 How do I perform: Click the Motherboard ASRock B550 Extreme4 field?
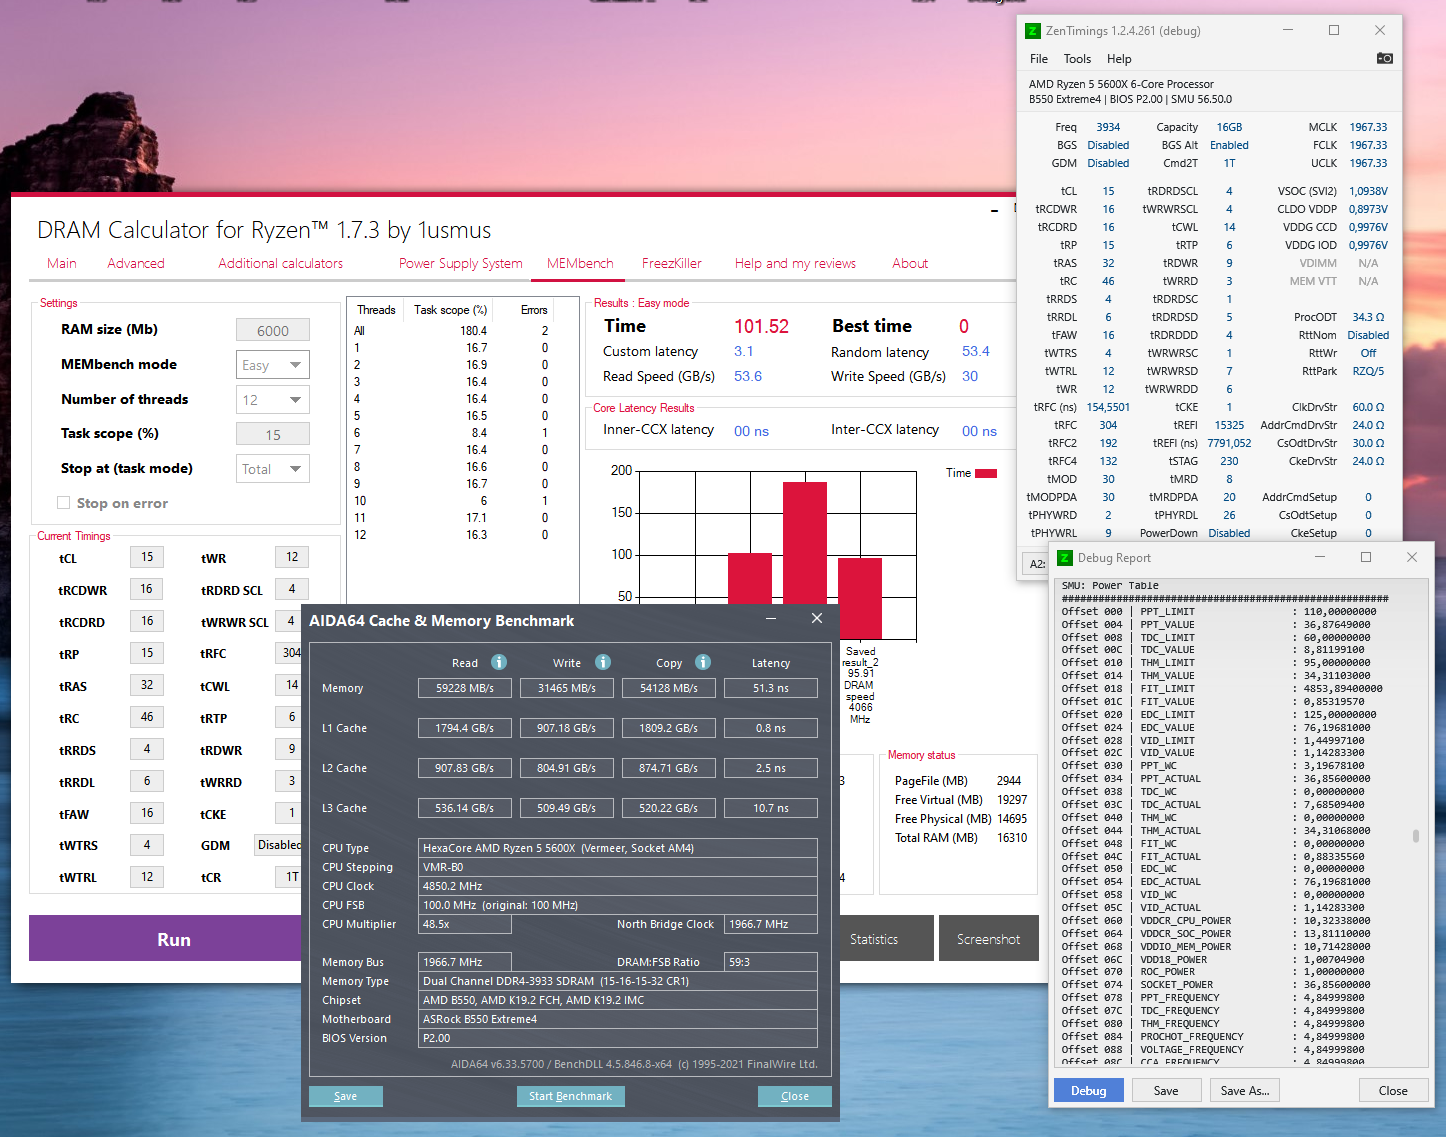click(x=618, y=1019)
